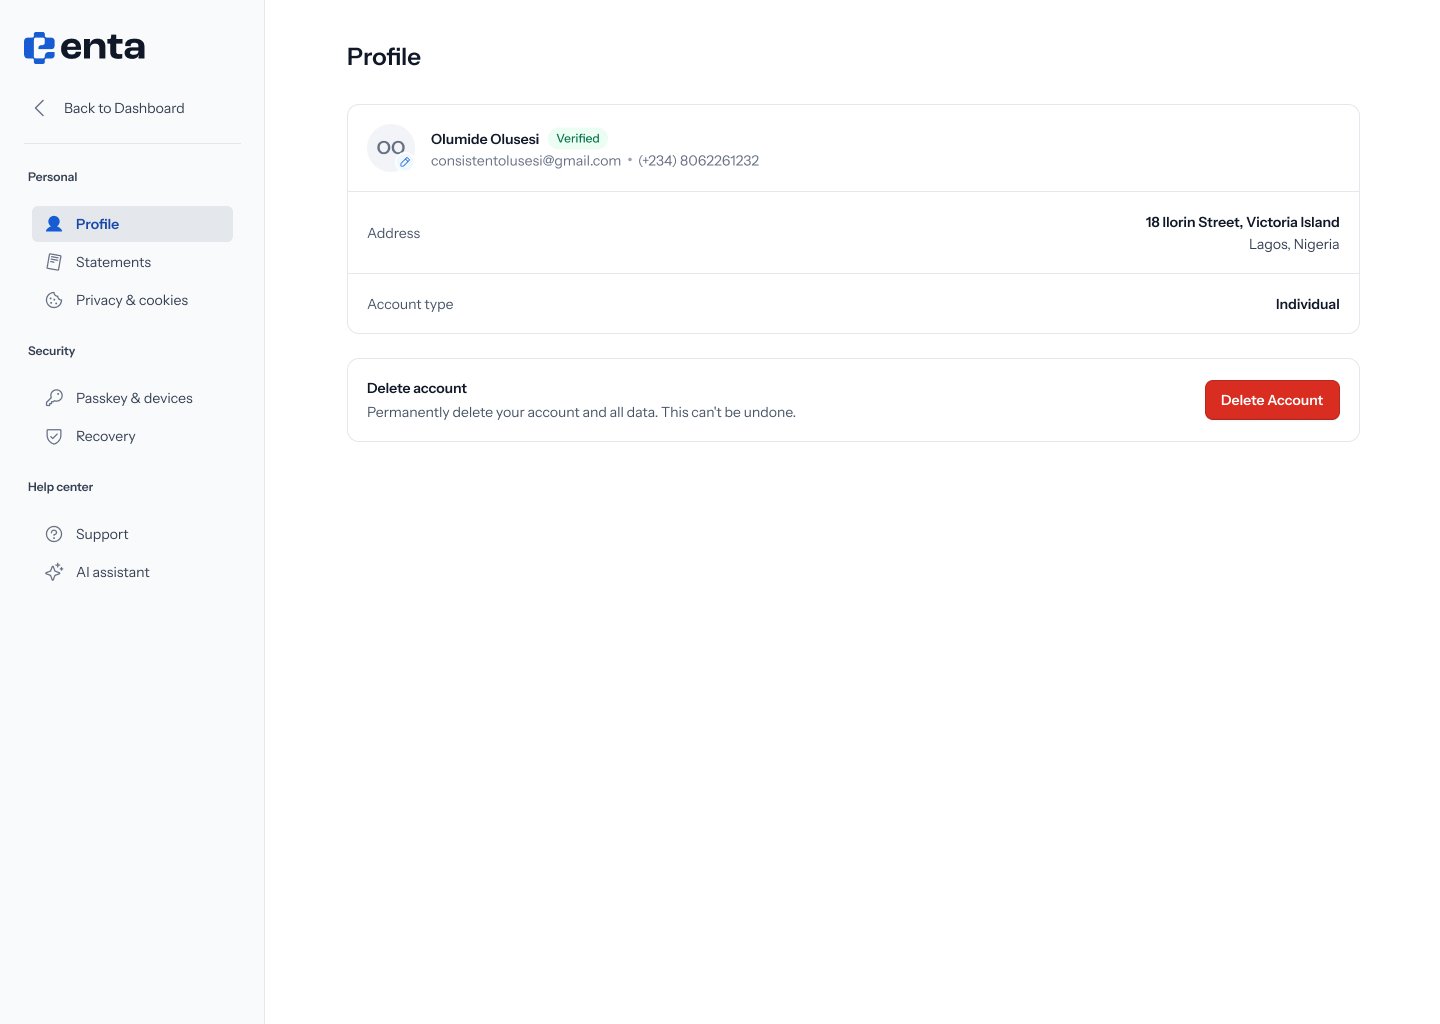1440x1024 pixels.
Task: Click the Address row label
Action: [x=394, y=233]
